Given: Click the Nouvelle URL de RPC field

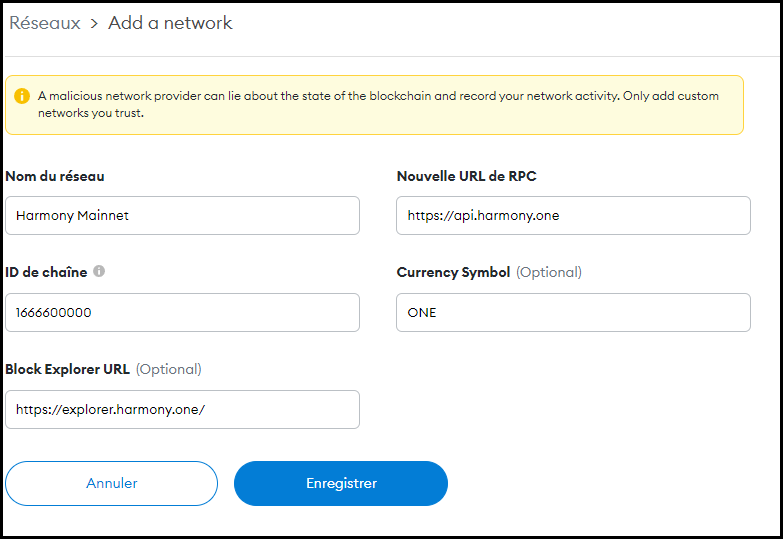Looking at the screenshot, I should point(573,215).
